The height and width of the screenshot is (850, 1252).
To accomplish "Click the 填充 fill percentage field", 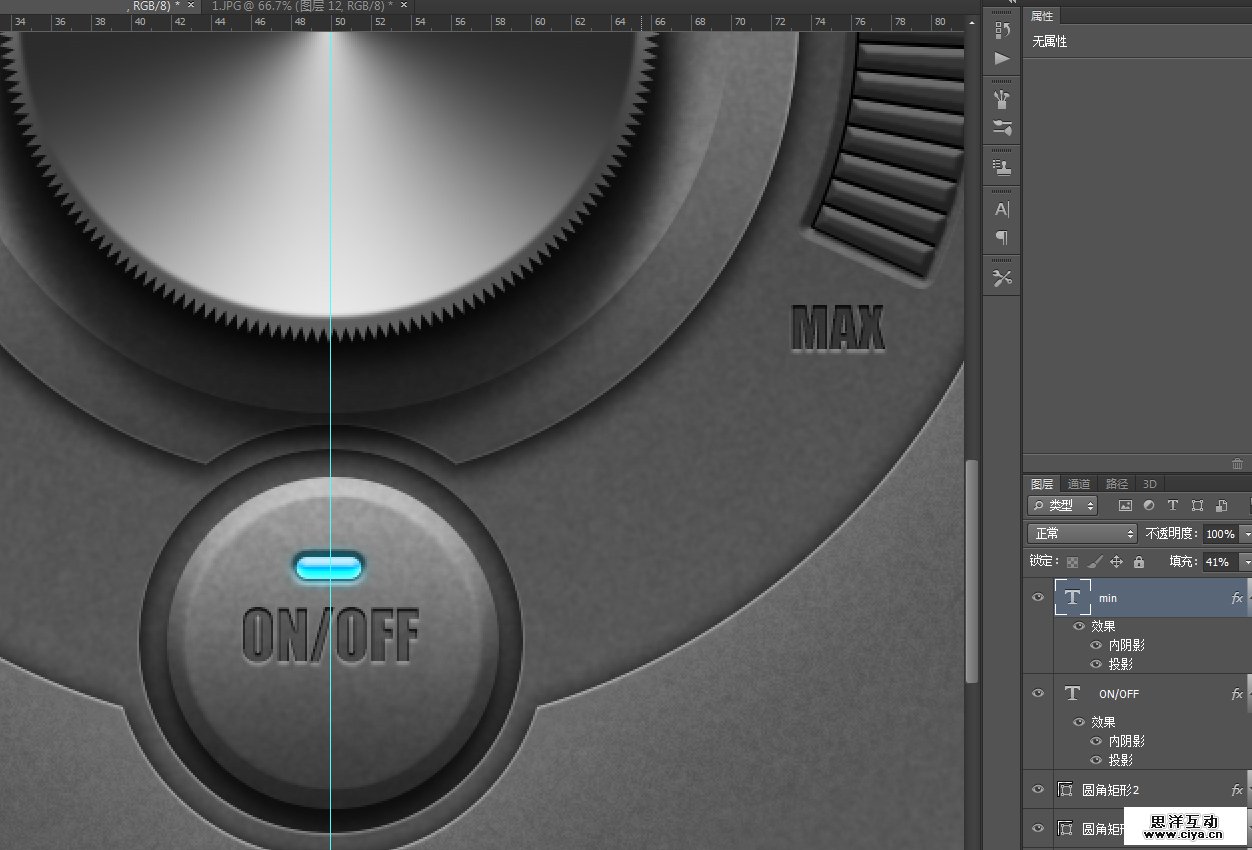I will [x=1218, y=563].
